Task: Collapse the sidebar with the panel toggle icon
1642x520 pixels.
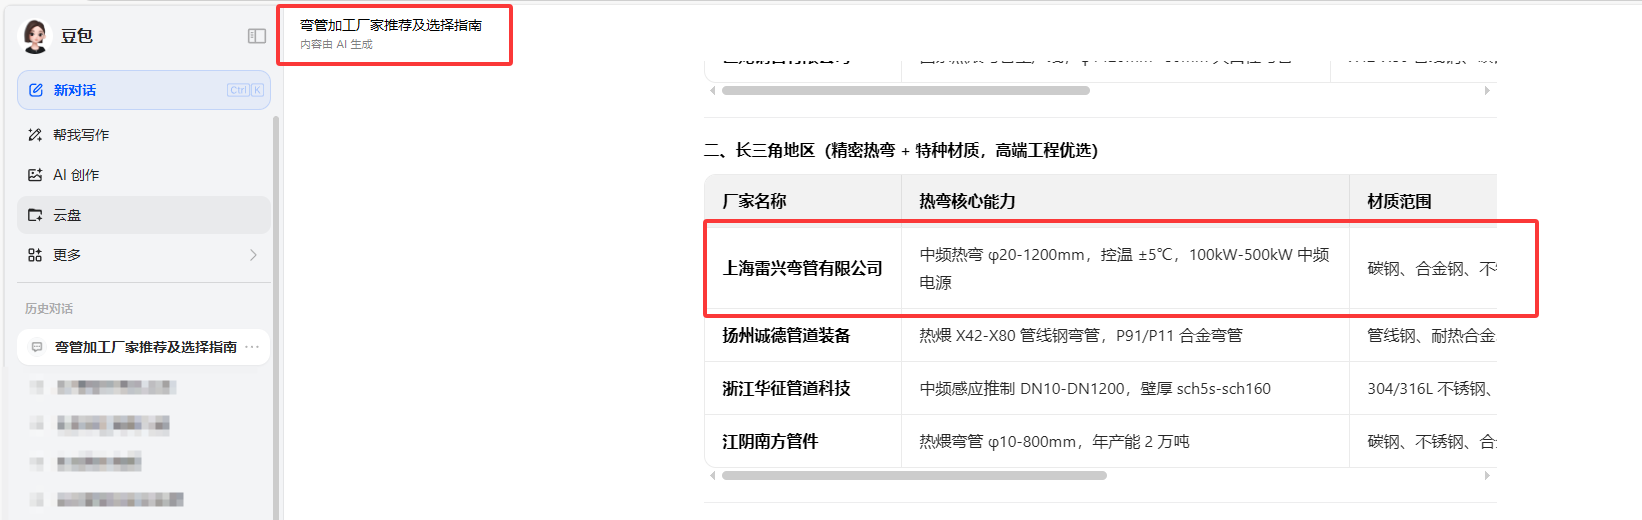Action: (257, 36)
